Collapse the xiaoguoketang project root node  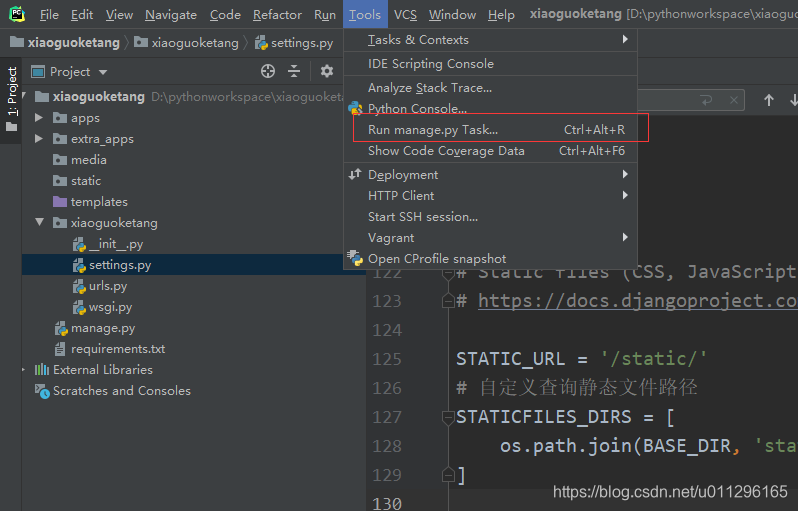pyautogui.click(x=24, y=95)
